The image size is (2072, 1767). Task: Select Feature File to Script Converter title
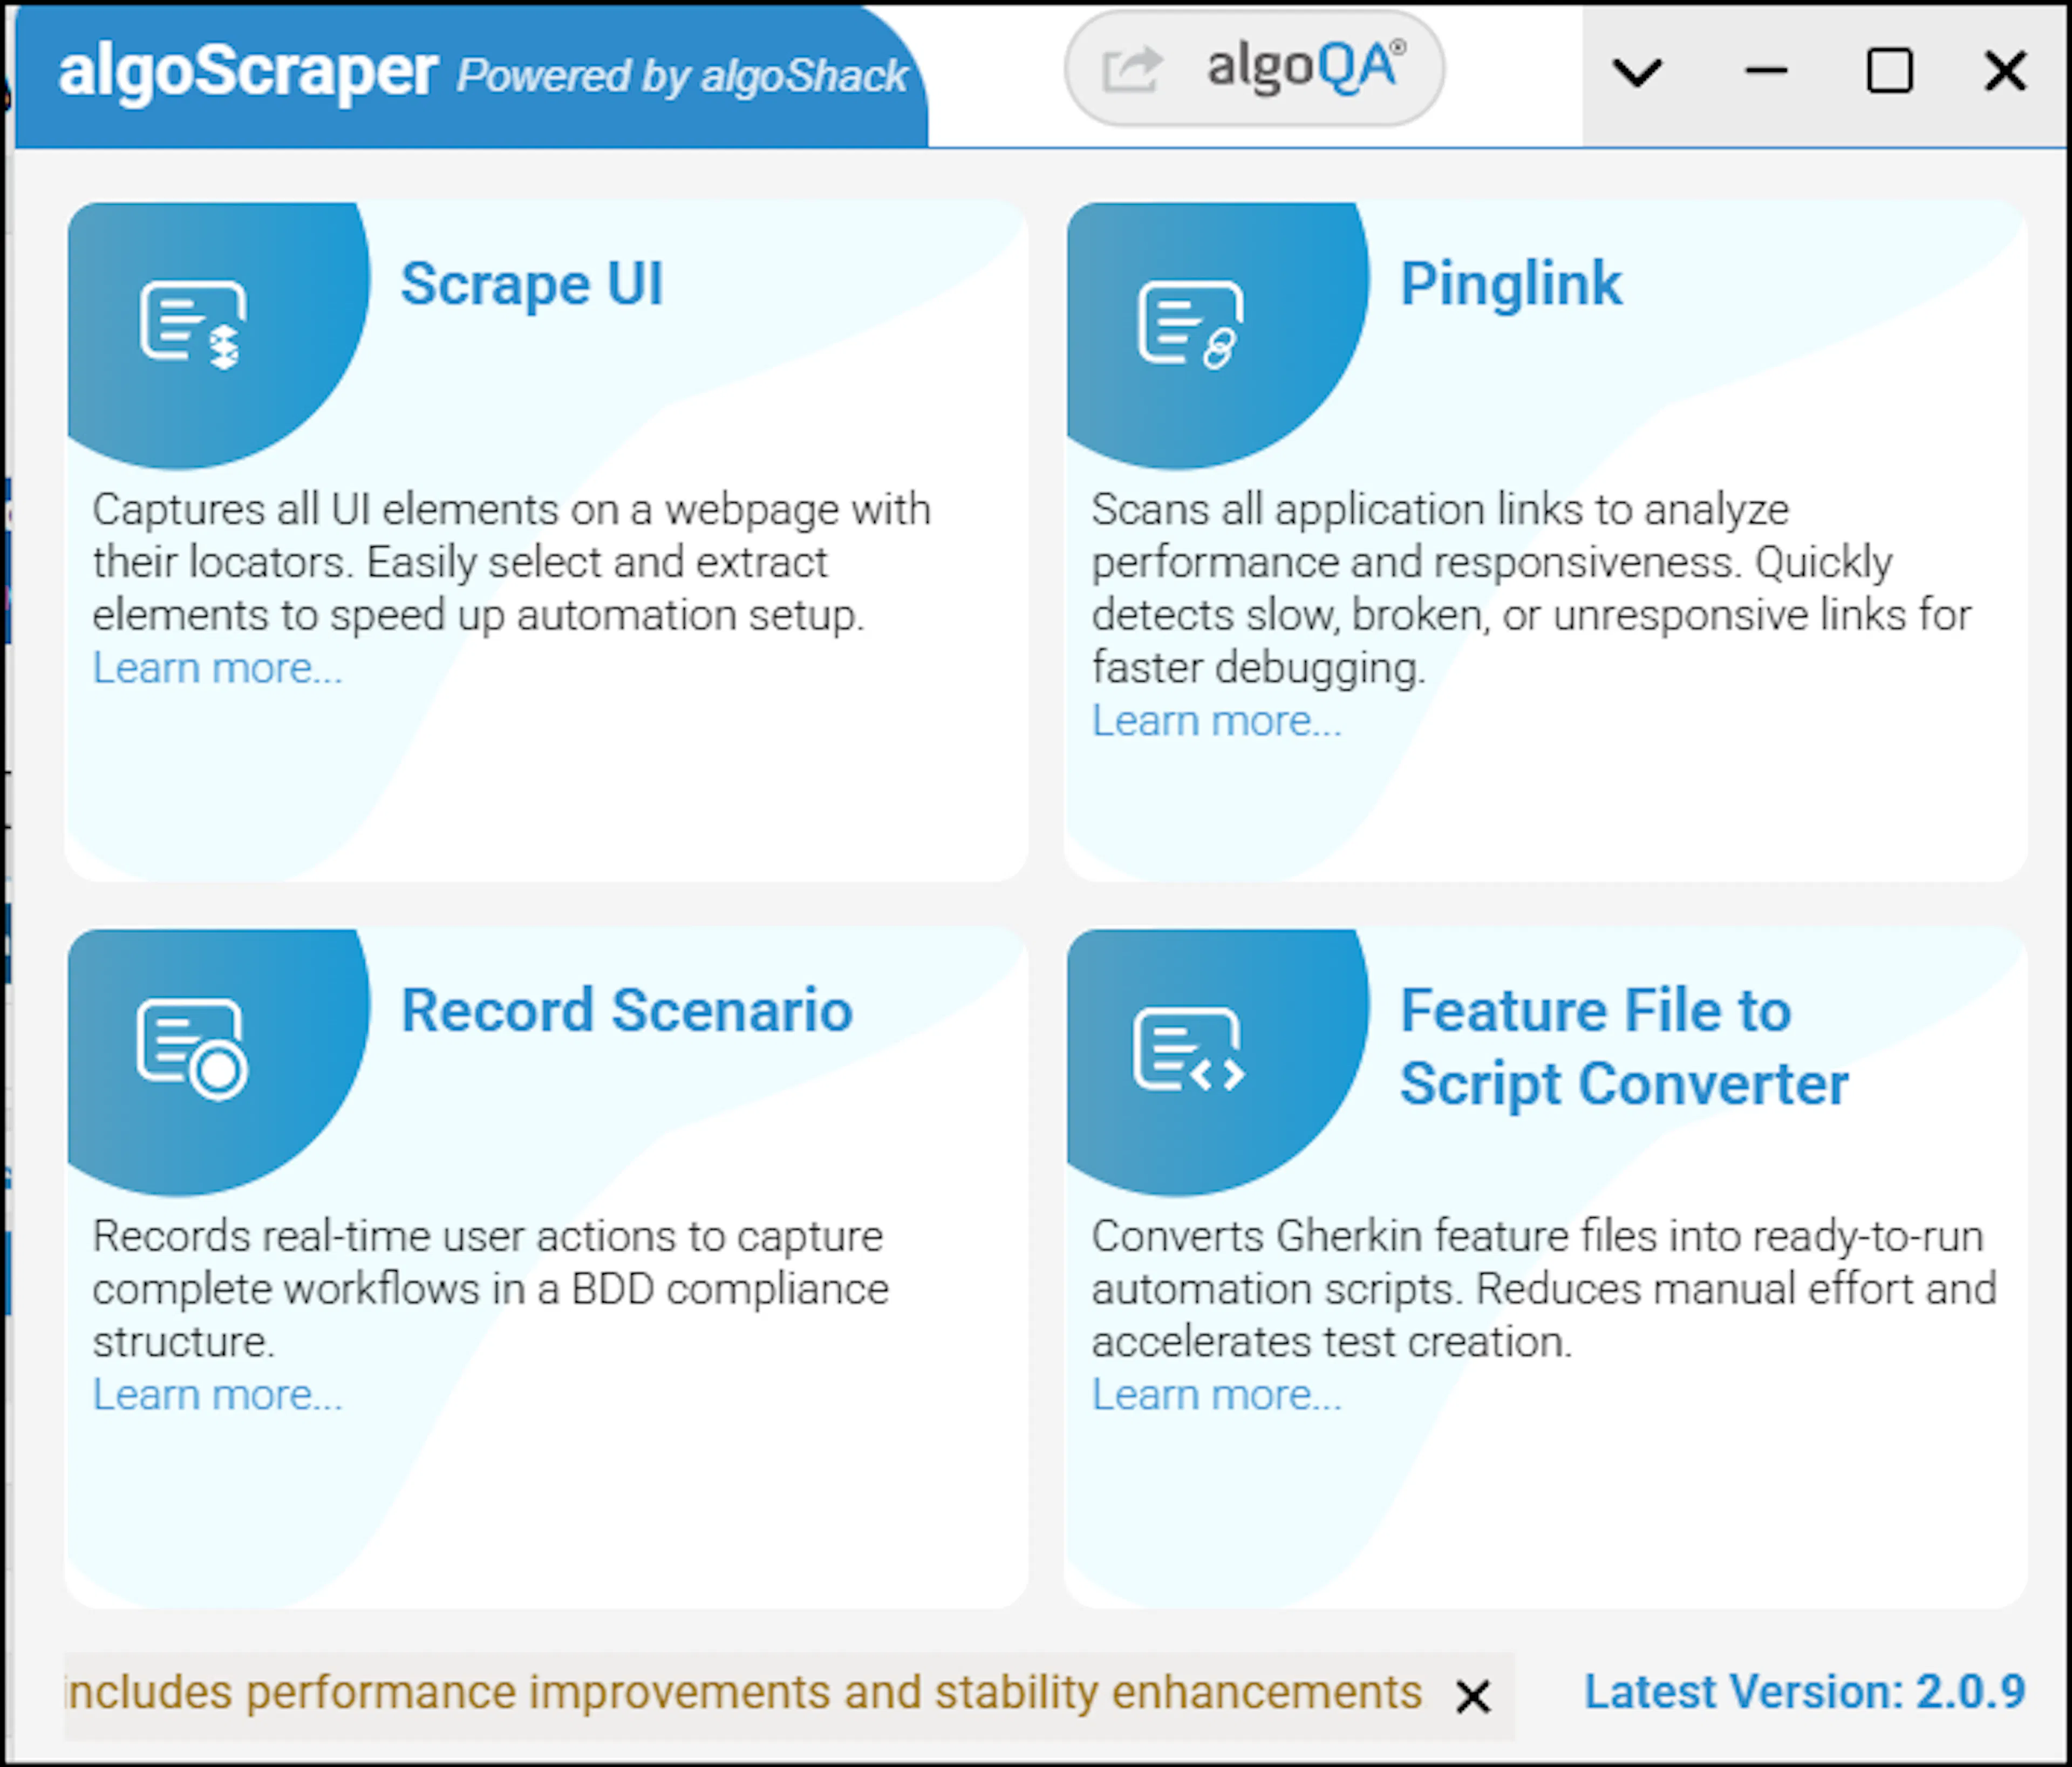[x=1624, y=1047]
